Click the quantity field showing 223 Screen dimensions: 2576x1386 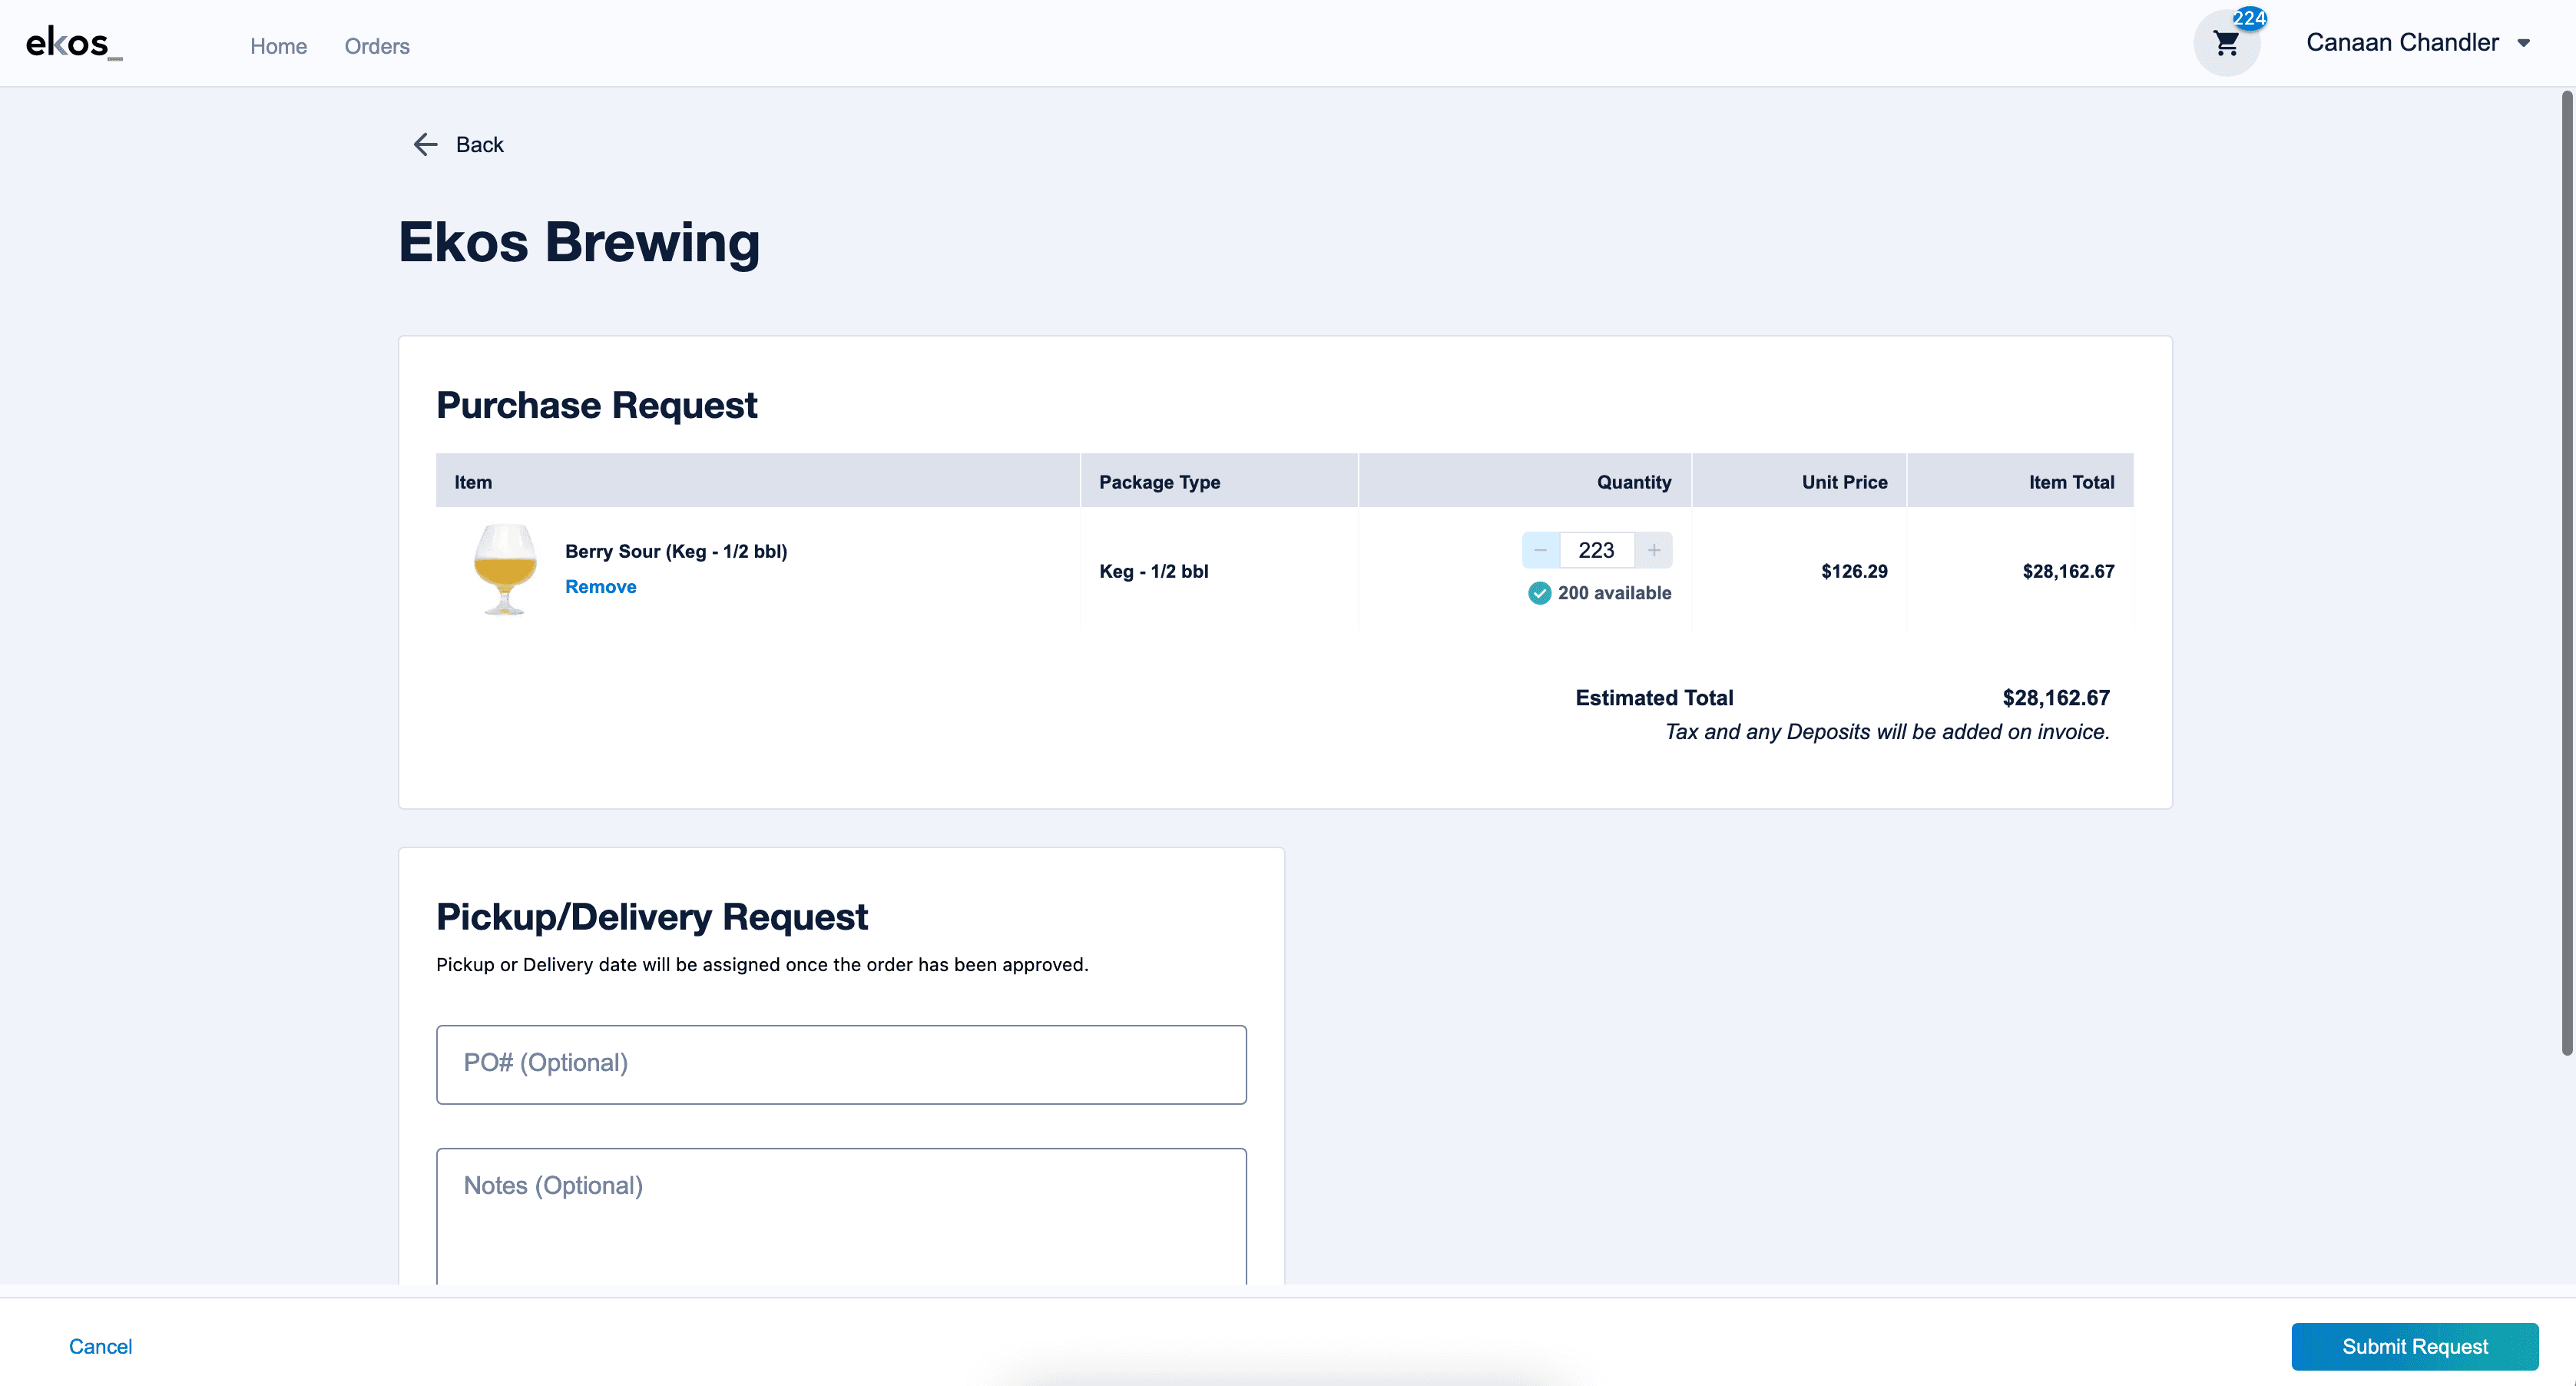1596,550
